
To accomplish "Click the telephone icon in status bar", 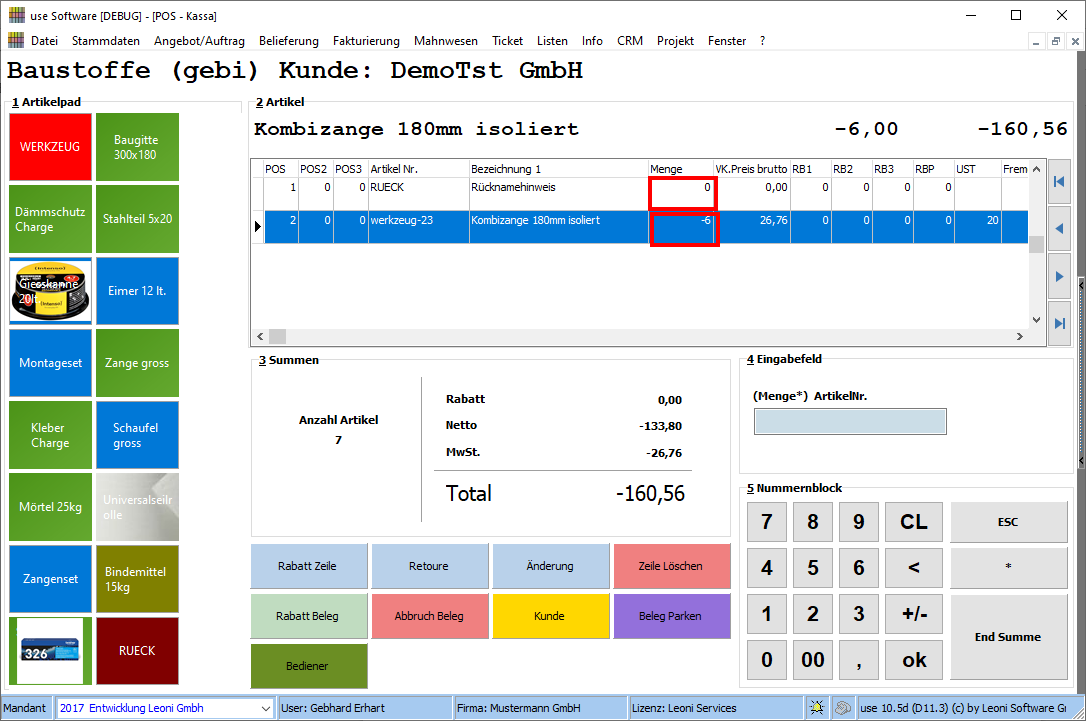I will (843, 708).
